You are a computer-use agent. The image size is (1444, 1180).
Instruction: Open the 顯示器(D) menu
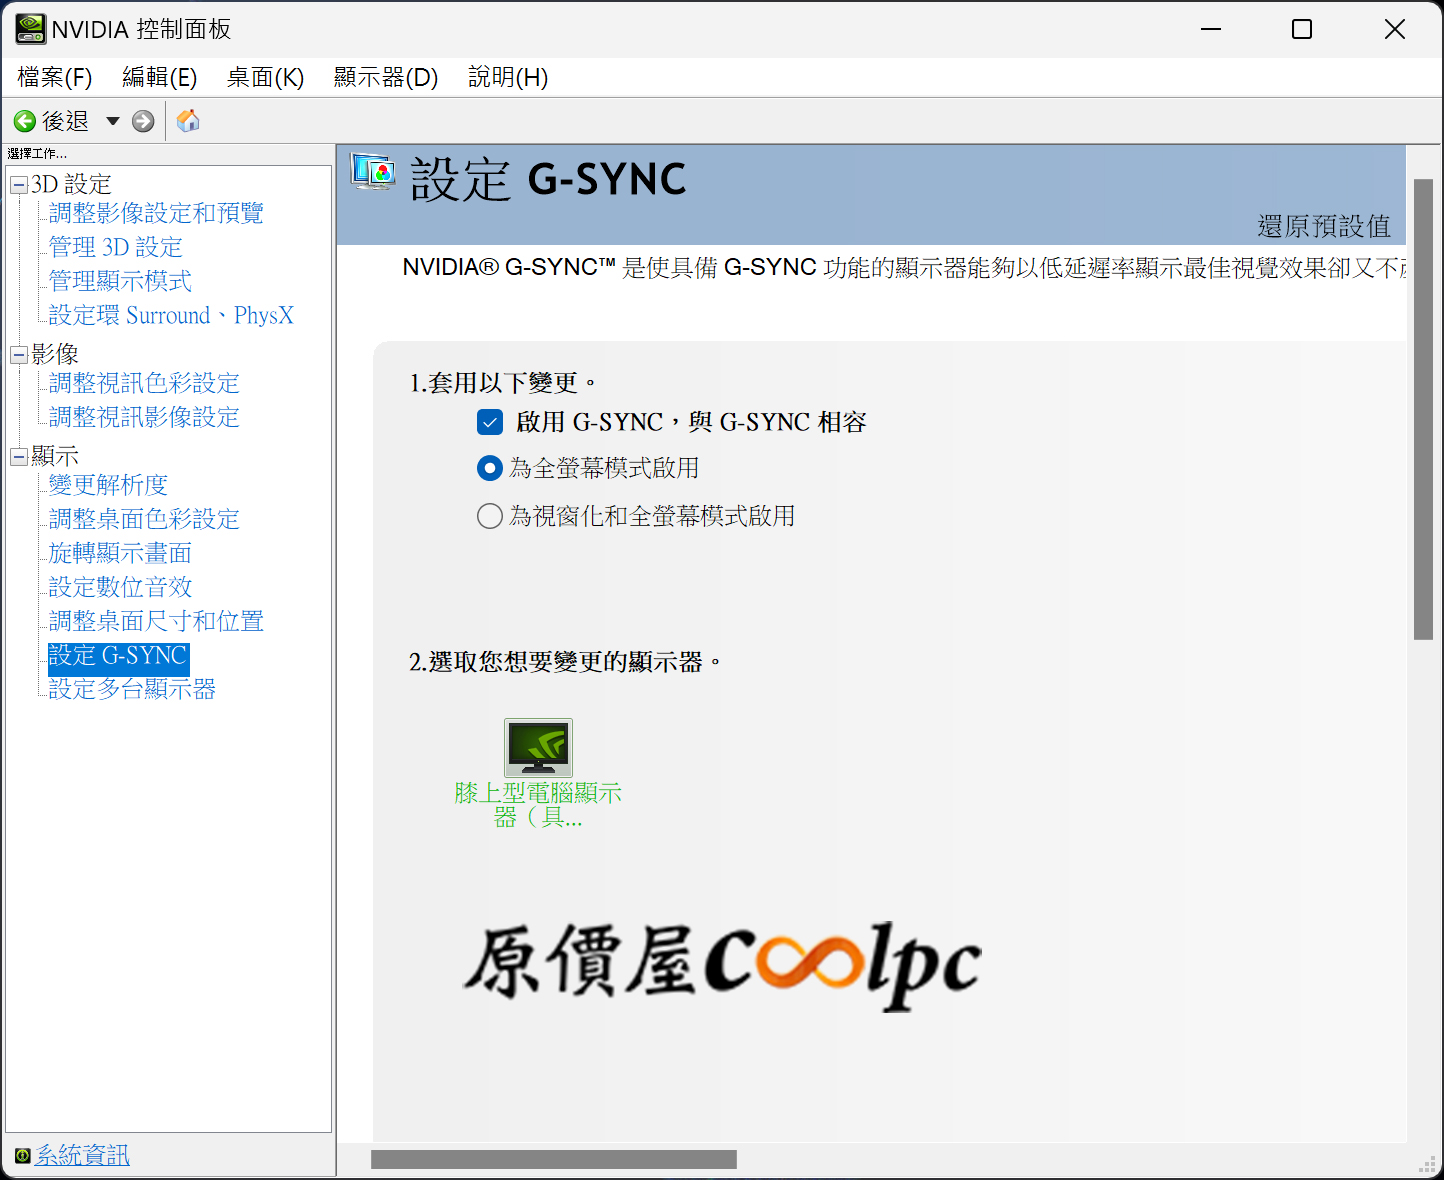tap(386, 77)
